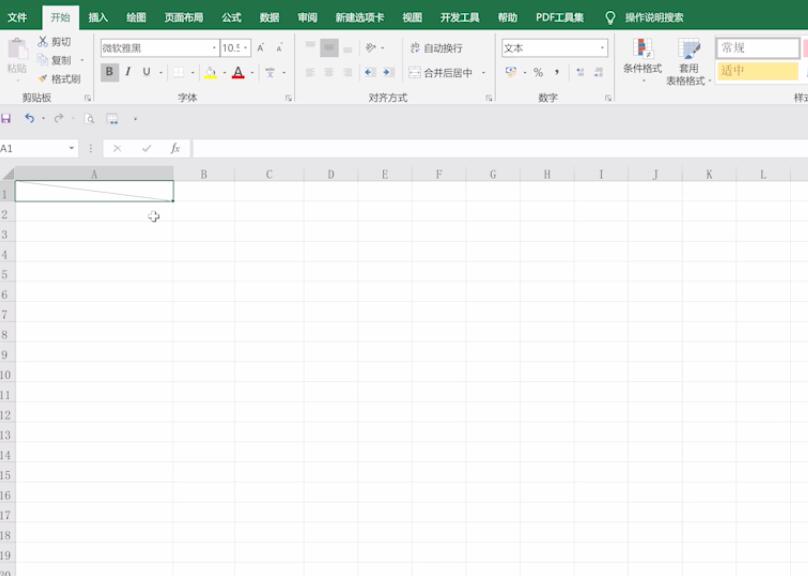This screenshot has height=576, width=808.
Task: Toggle Italic formatting
Action: [x=128, y=72]
